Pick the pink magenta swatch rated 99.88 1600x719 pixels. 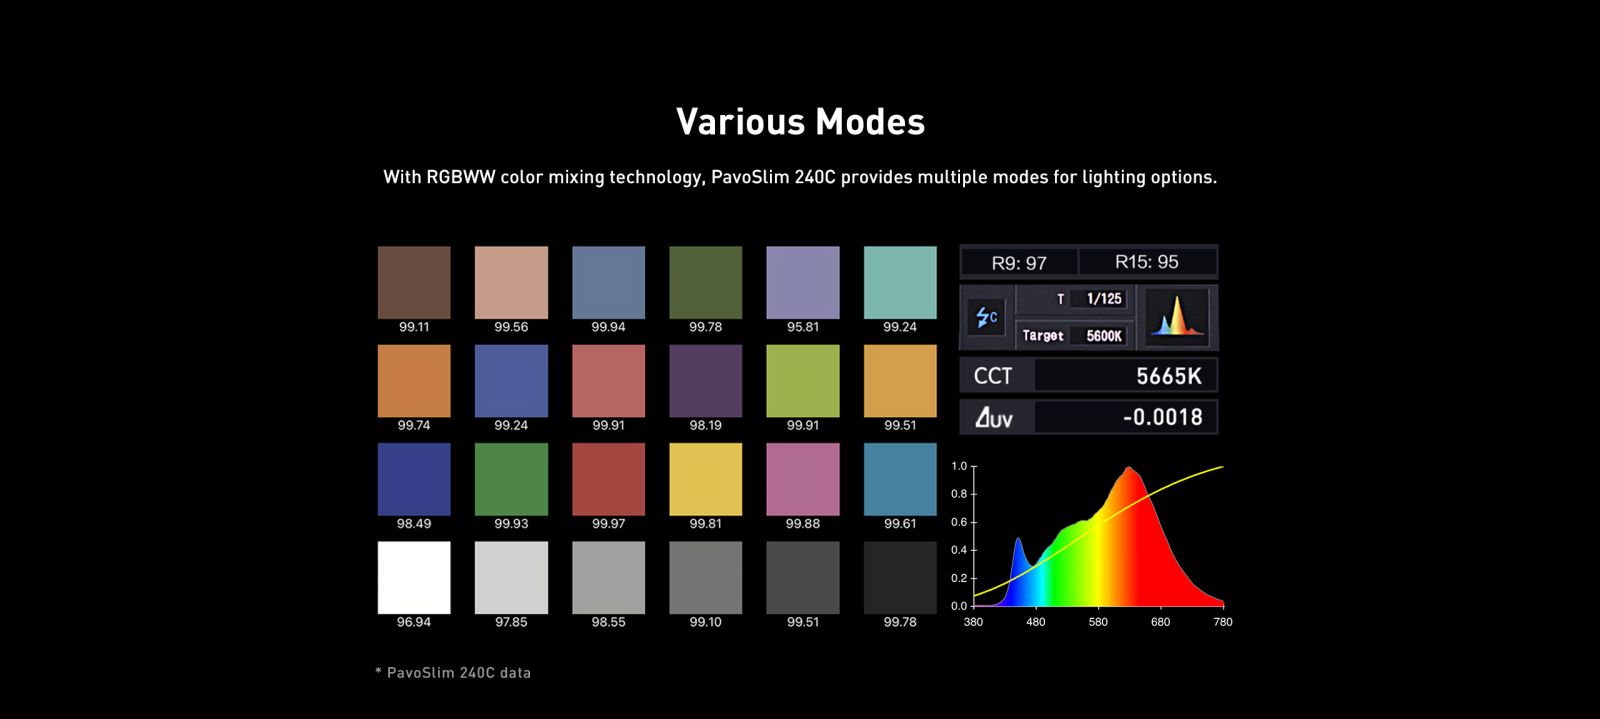pyautogui.click(x=803, y=480)
